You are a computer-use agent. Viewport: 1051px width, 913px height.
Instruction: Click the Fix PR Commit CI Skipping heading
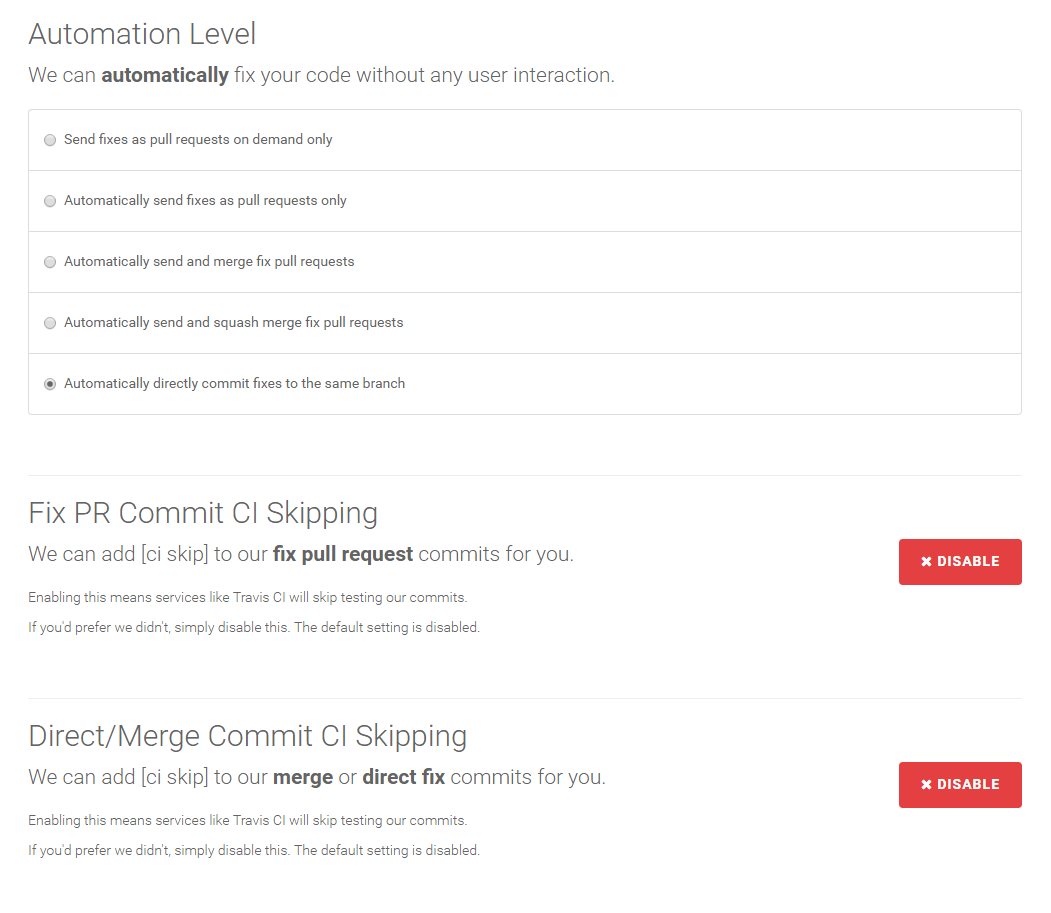point(203,513)
